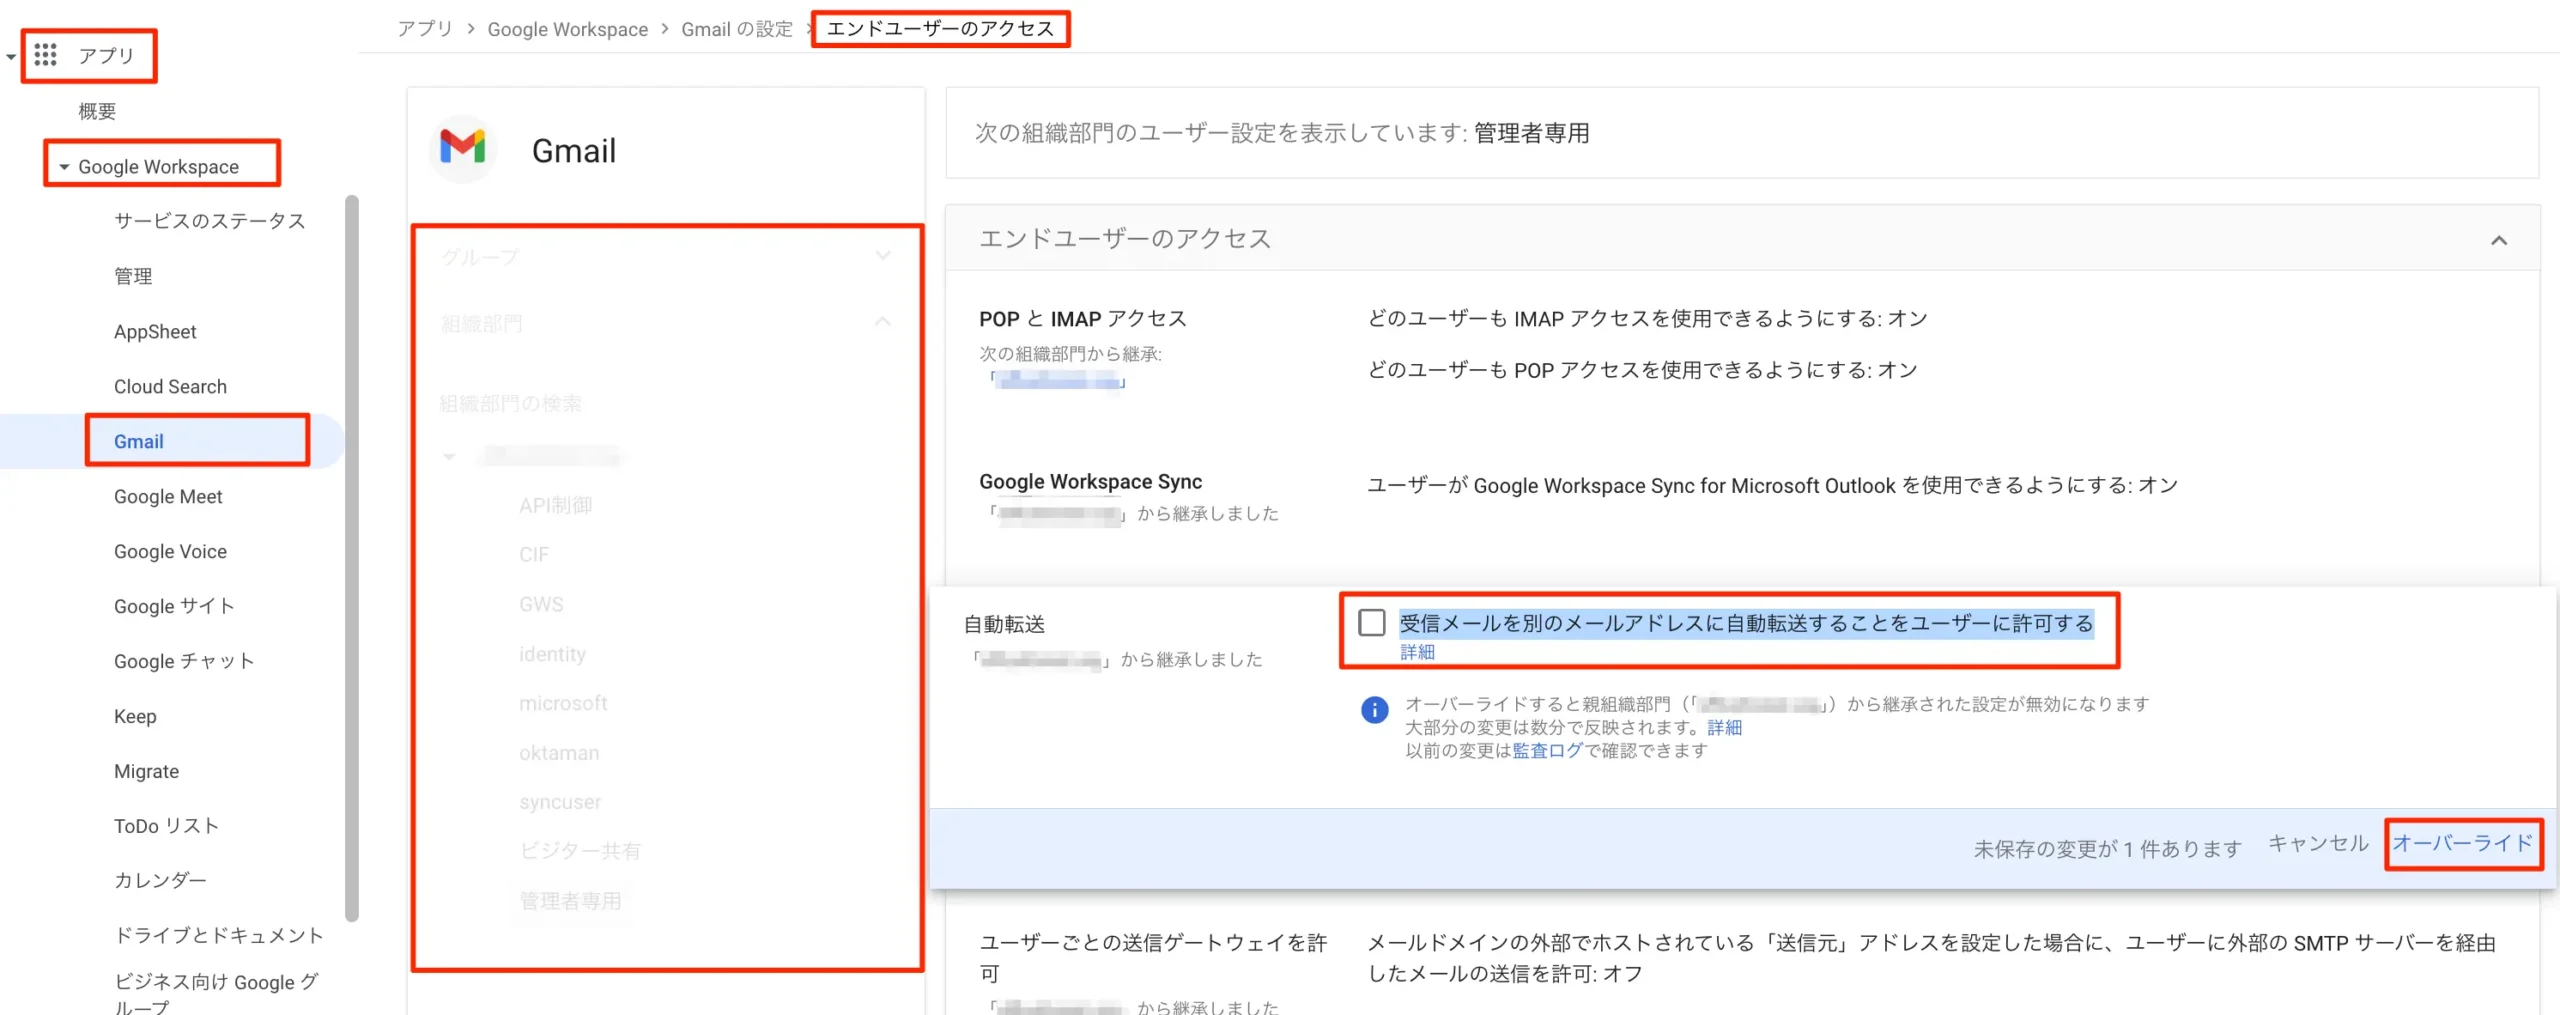The width and height of the screenshot is (2560, 1015).
Task: Click ユーザーごとの送信ゲートウェイを許可 setting
Action: click(1153, 957)
